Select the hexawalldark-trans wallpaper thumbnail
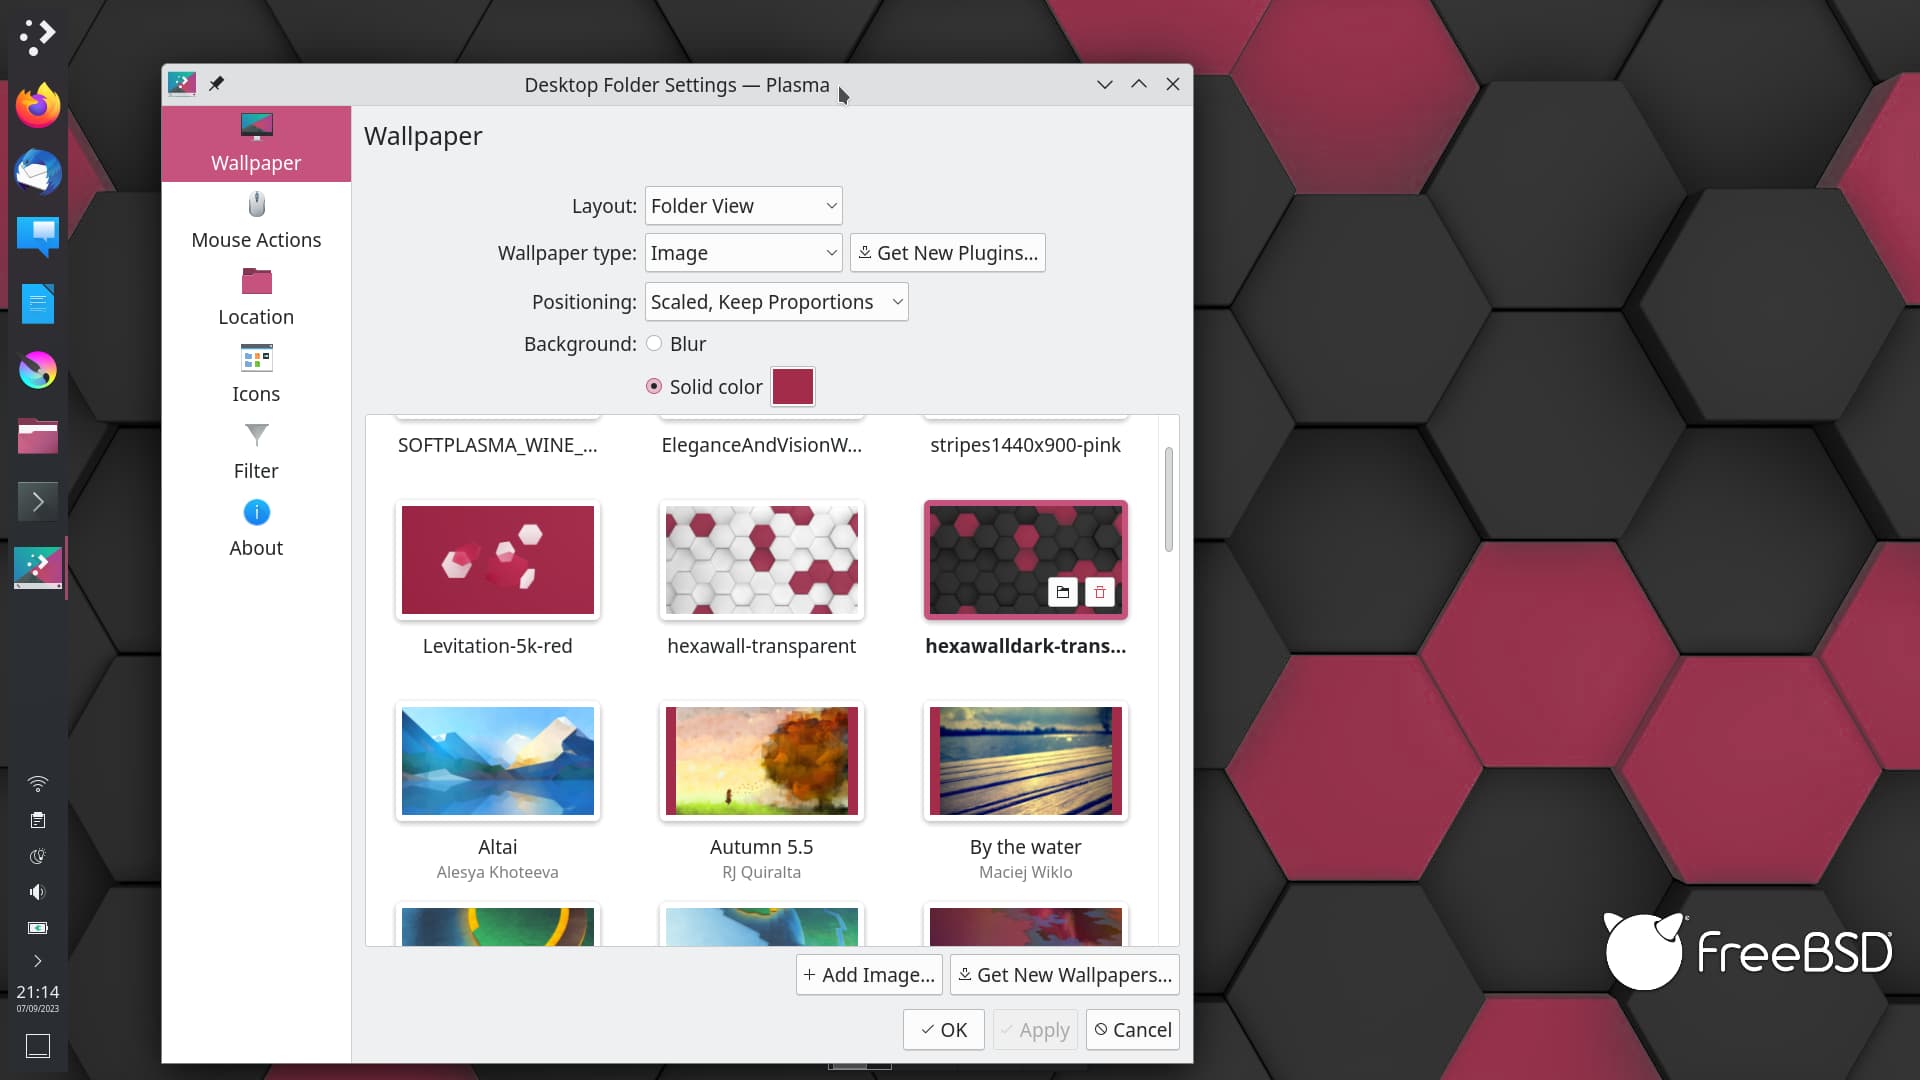Image resolution: width=1920 pixels, height=1080 pixels. (x=1026, y=560)
